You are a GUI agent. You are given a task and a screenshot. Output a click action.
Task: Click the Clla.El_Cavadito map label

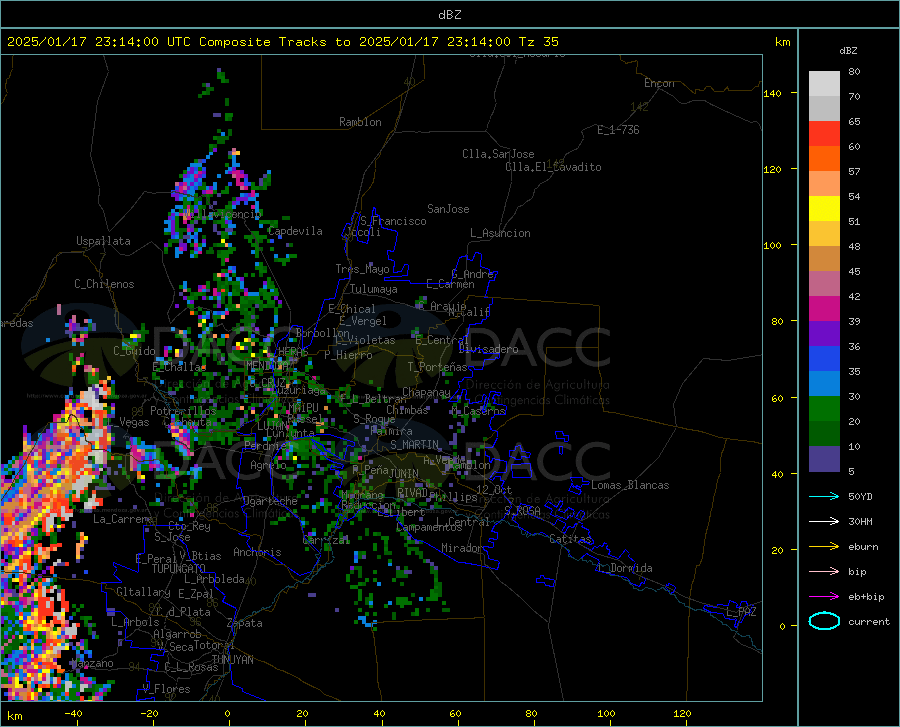coord(553,167)
